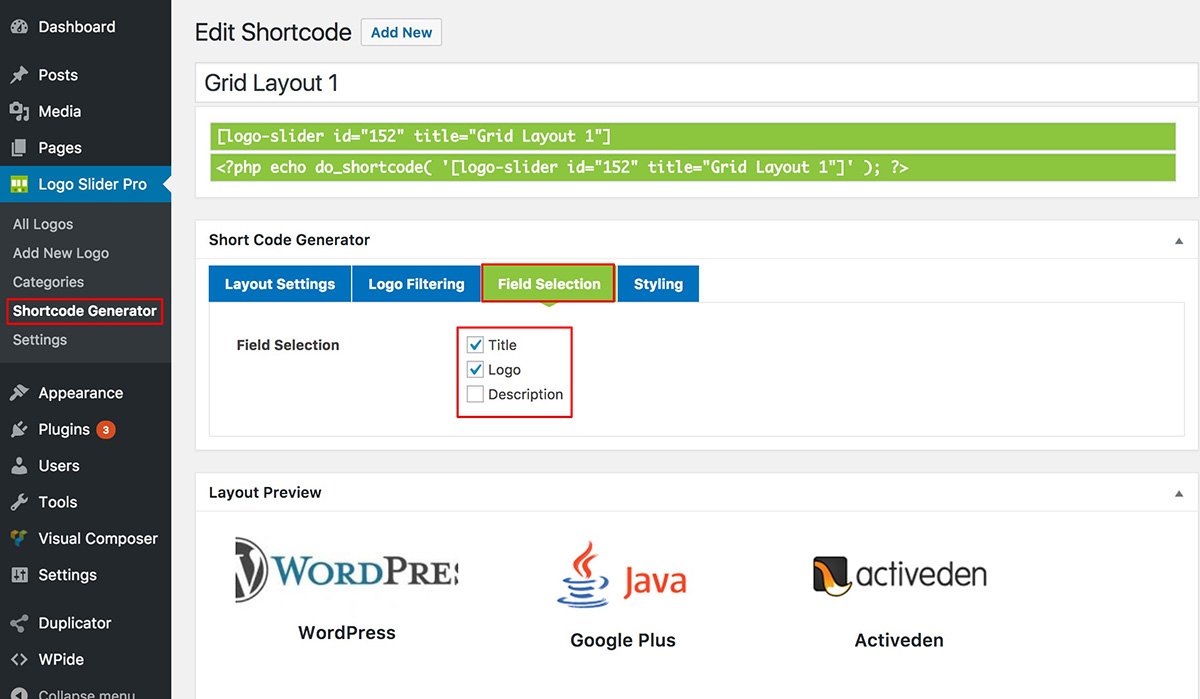Uncheck the Logo field checkbox

475,370
